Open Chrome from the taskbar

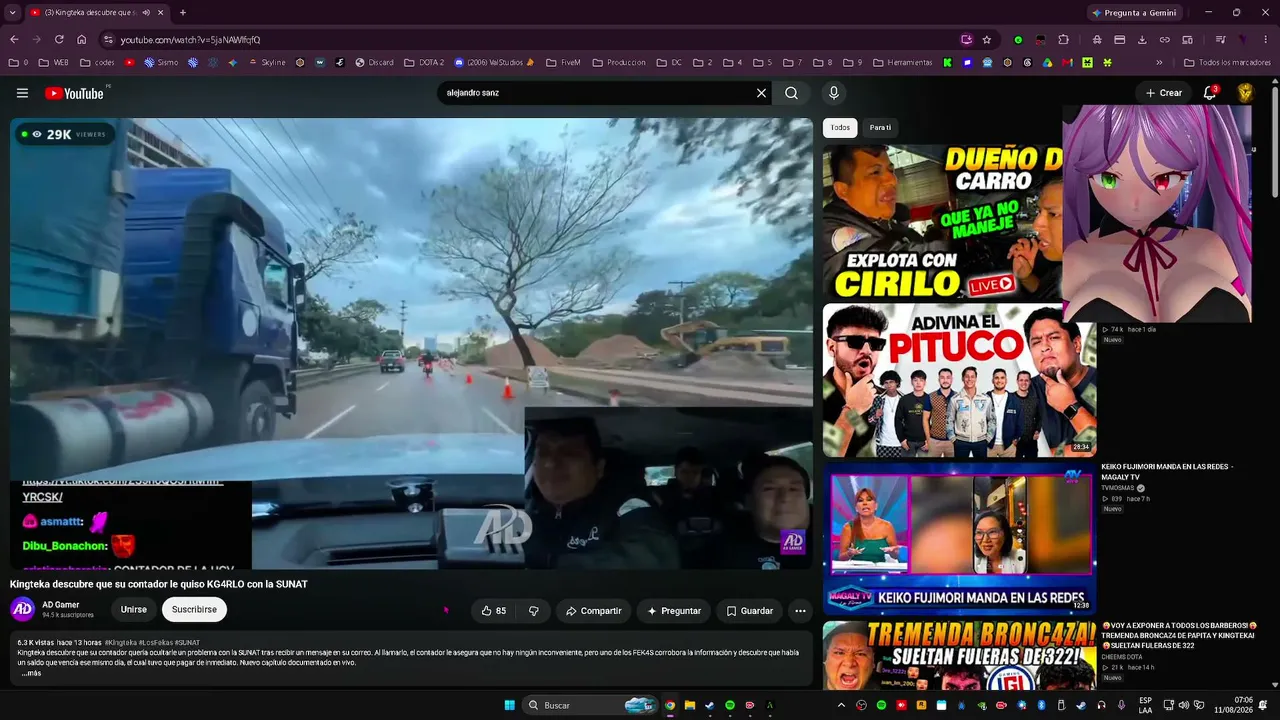coord(670,705)
